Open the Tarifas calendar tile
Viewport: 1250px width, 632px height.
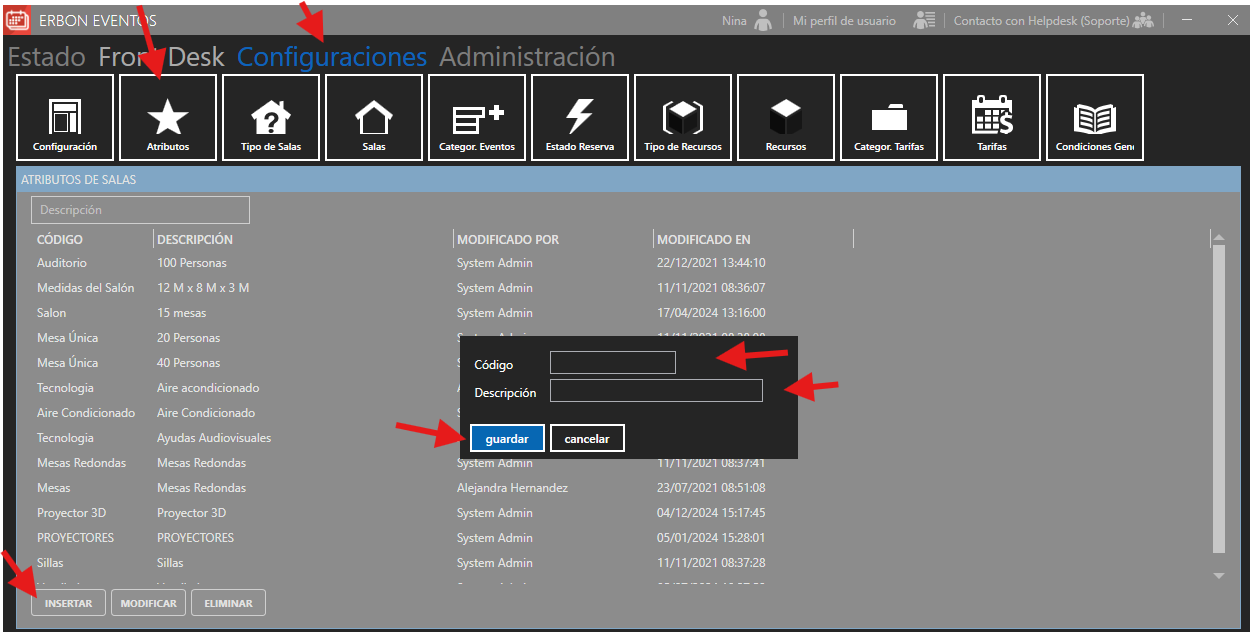tap(992, 118)
